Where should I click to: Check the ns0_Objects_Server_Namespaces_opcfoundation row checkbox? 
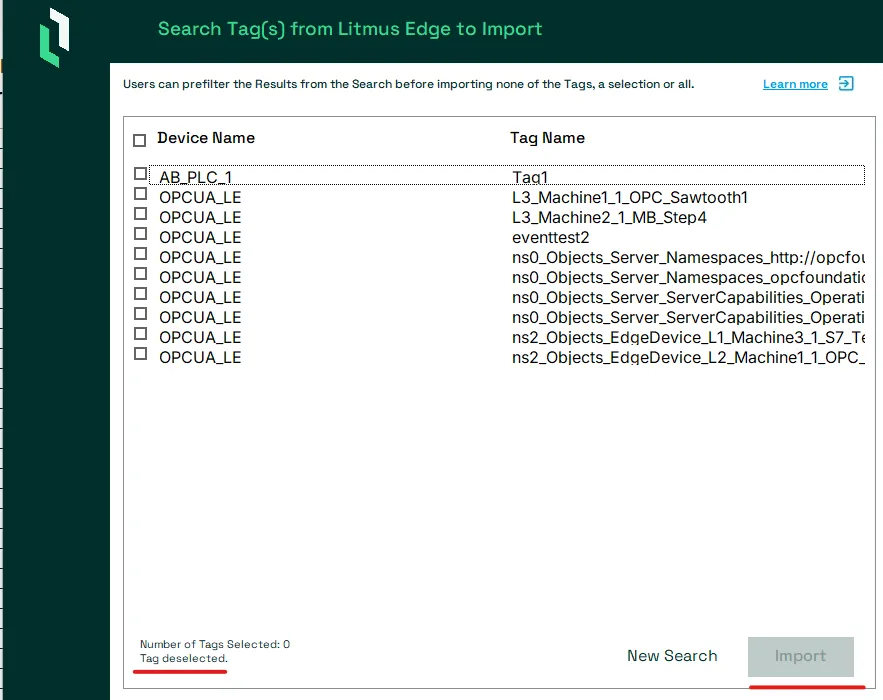(x=141, y=274)
